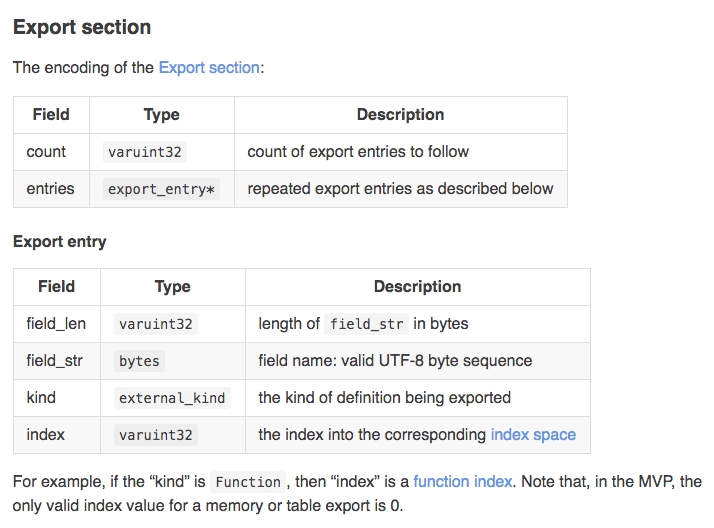
Task: Select the "count" field cell
Action: [46, 152]
